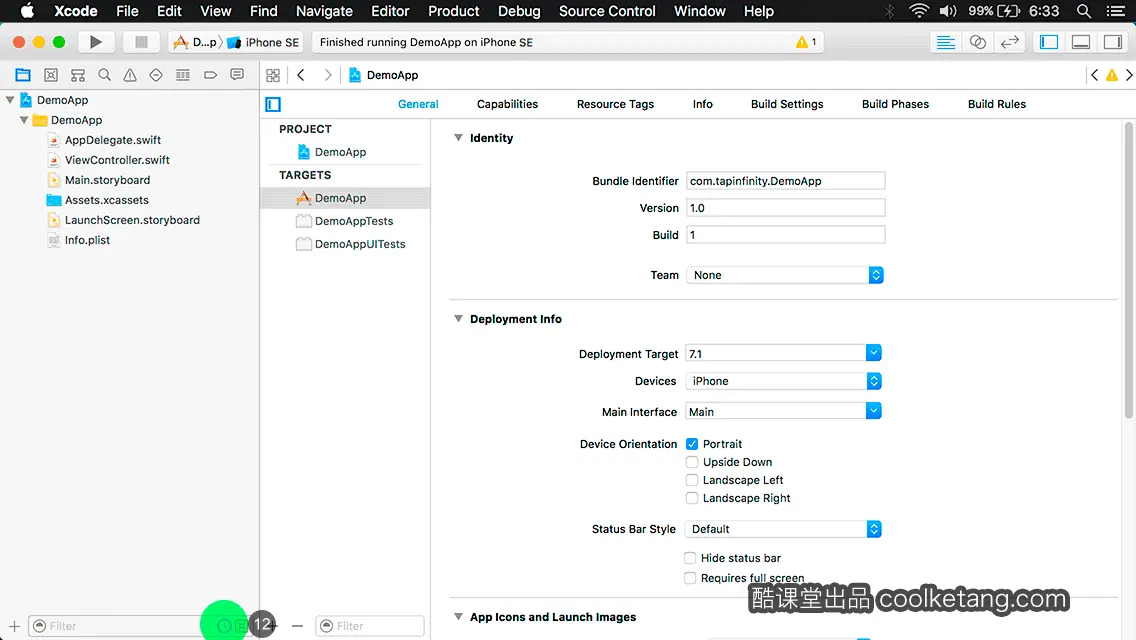Select the DemoAppTests target
The height and width of the screenshot is (640, 1136).
click(345, 221)
